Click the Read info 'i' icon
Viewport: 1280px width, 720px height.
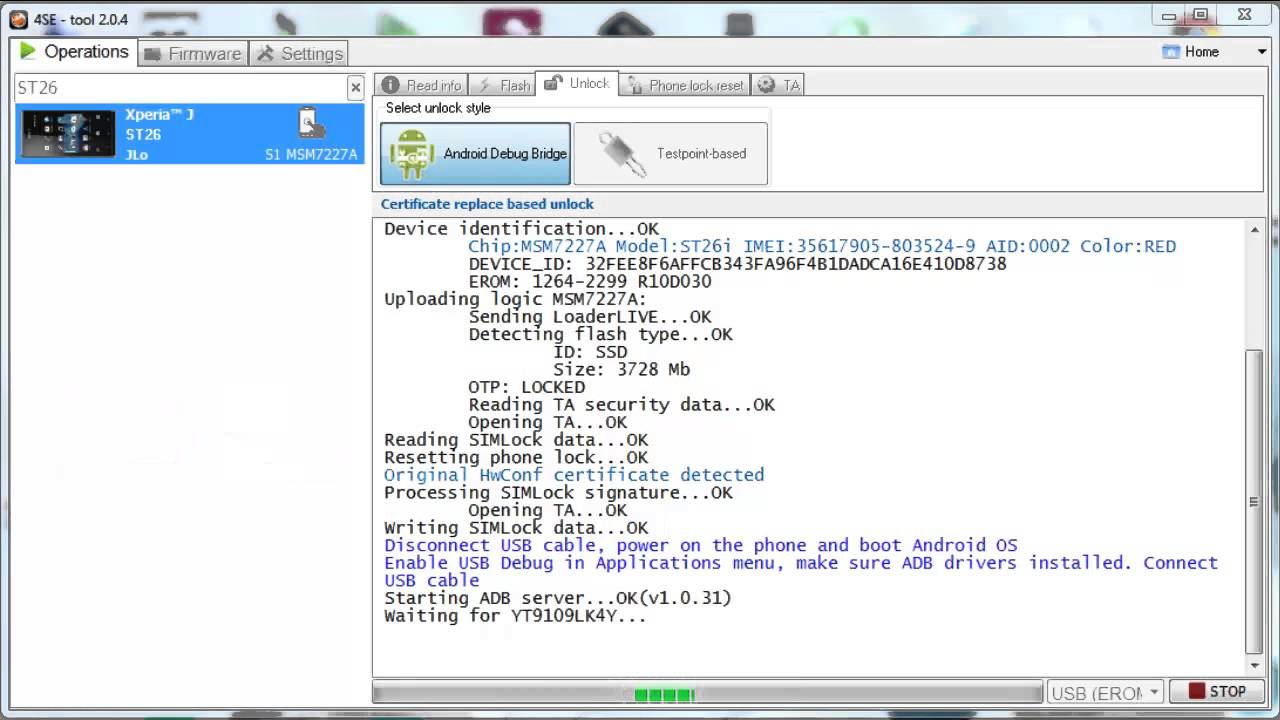[x=390, y=85]
